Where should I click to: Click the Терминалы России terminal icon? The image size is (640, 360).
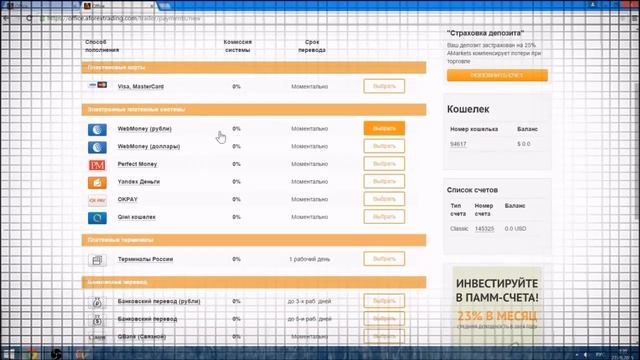coord(97,260)
